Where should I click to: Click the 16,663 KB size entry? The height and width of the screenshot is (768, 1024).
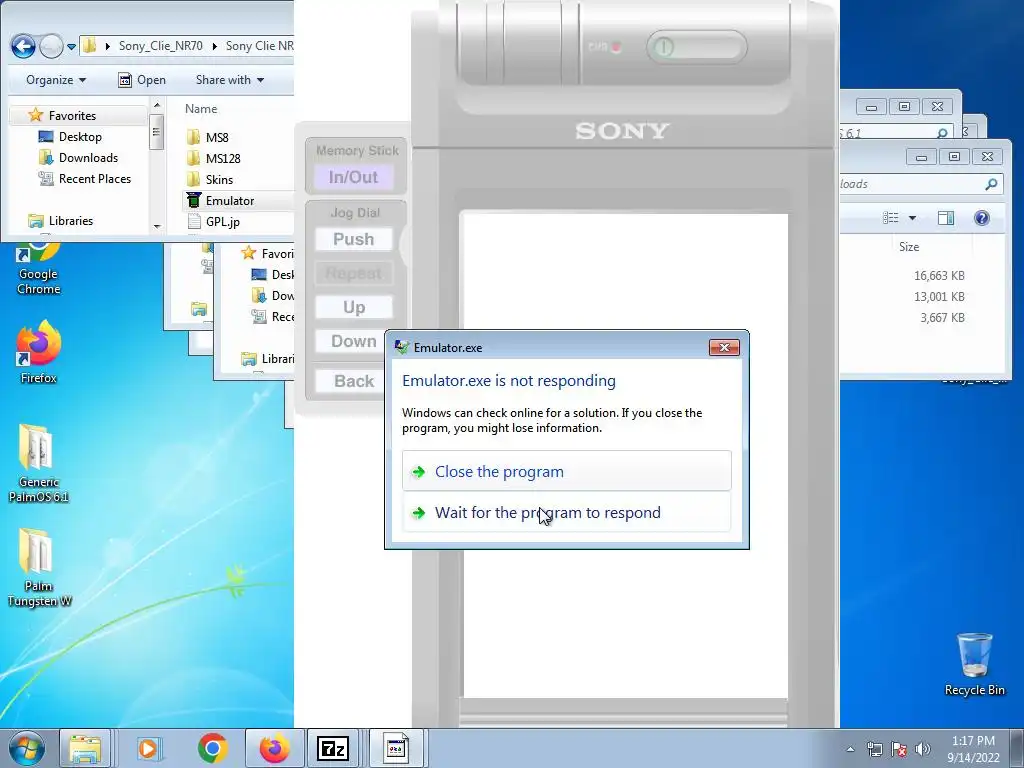coord(939,276)
